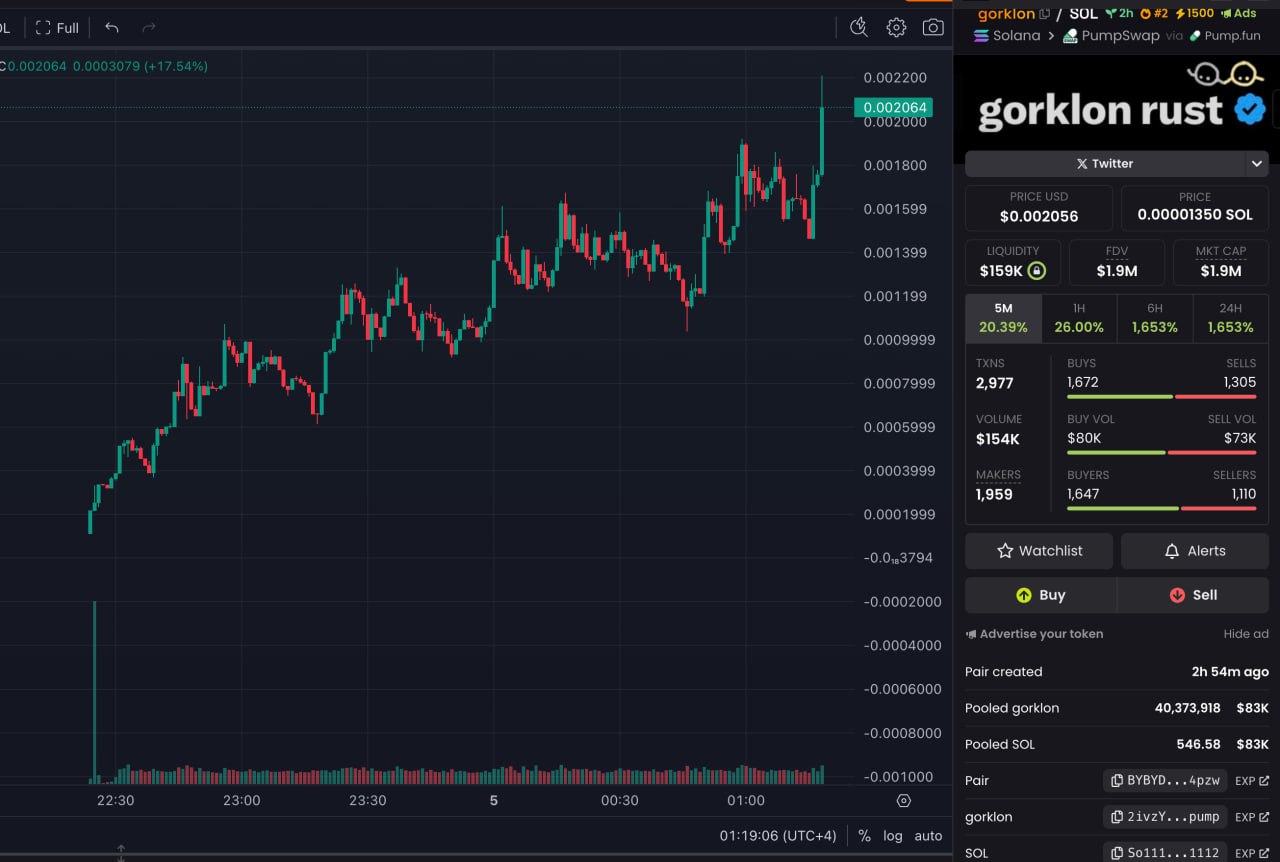Undo the last chart action
This screenshot has height=862, width=1280.
point(112,28)
